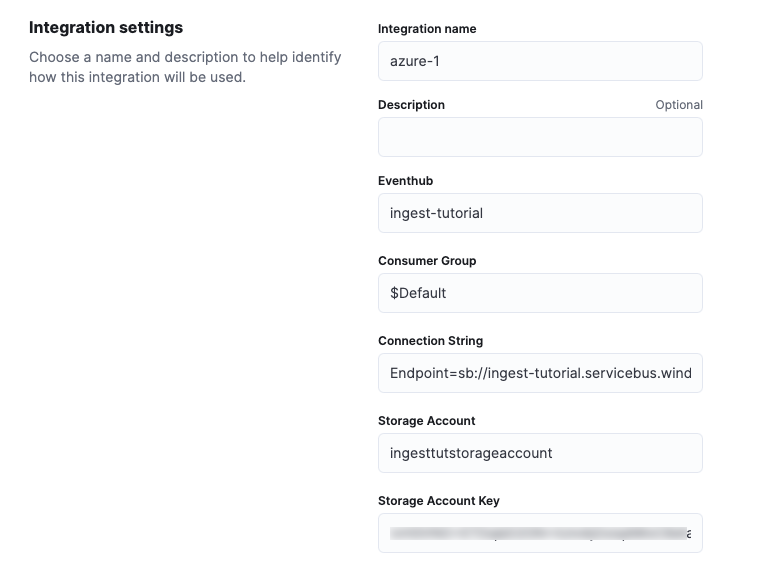
Task: Click the "Storage Account" label
Action: [426, 421]
